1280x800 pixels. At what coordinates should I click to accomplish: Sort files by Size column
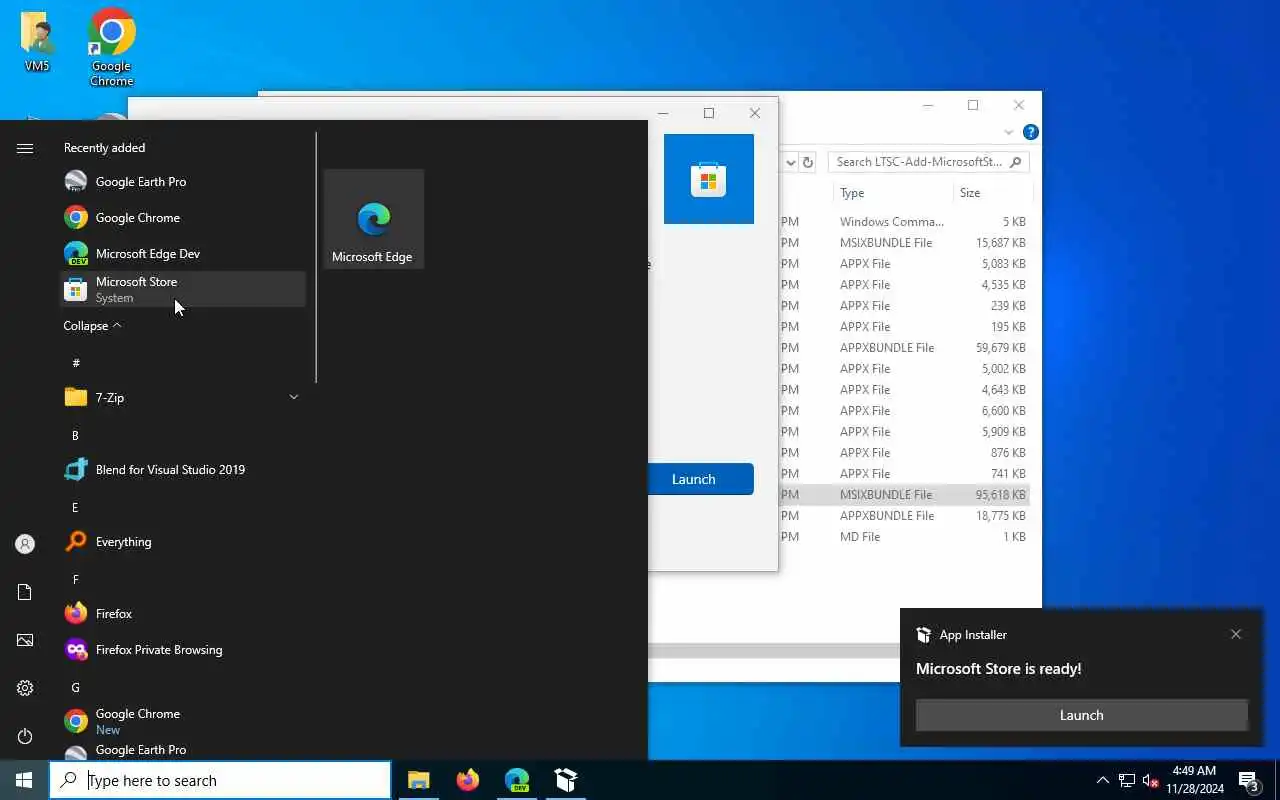(x=970, y=193)
